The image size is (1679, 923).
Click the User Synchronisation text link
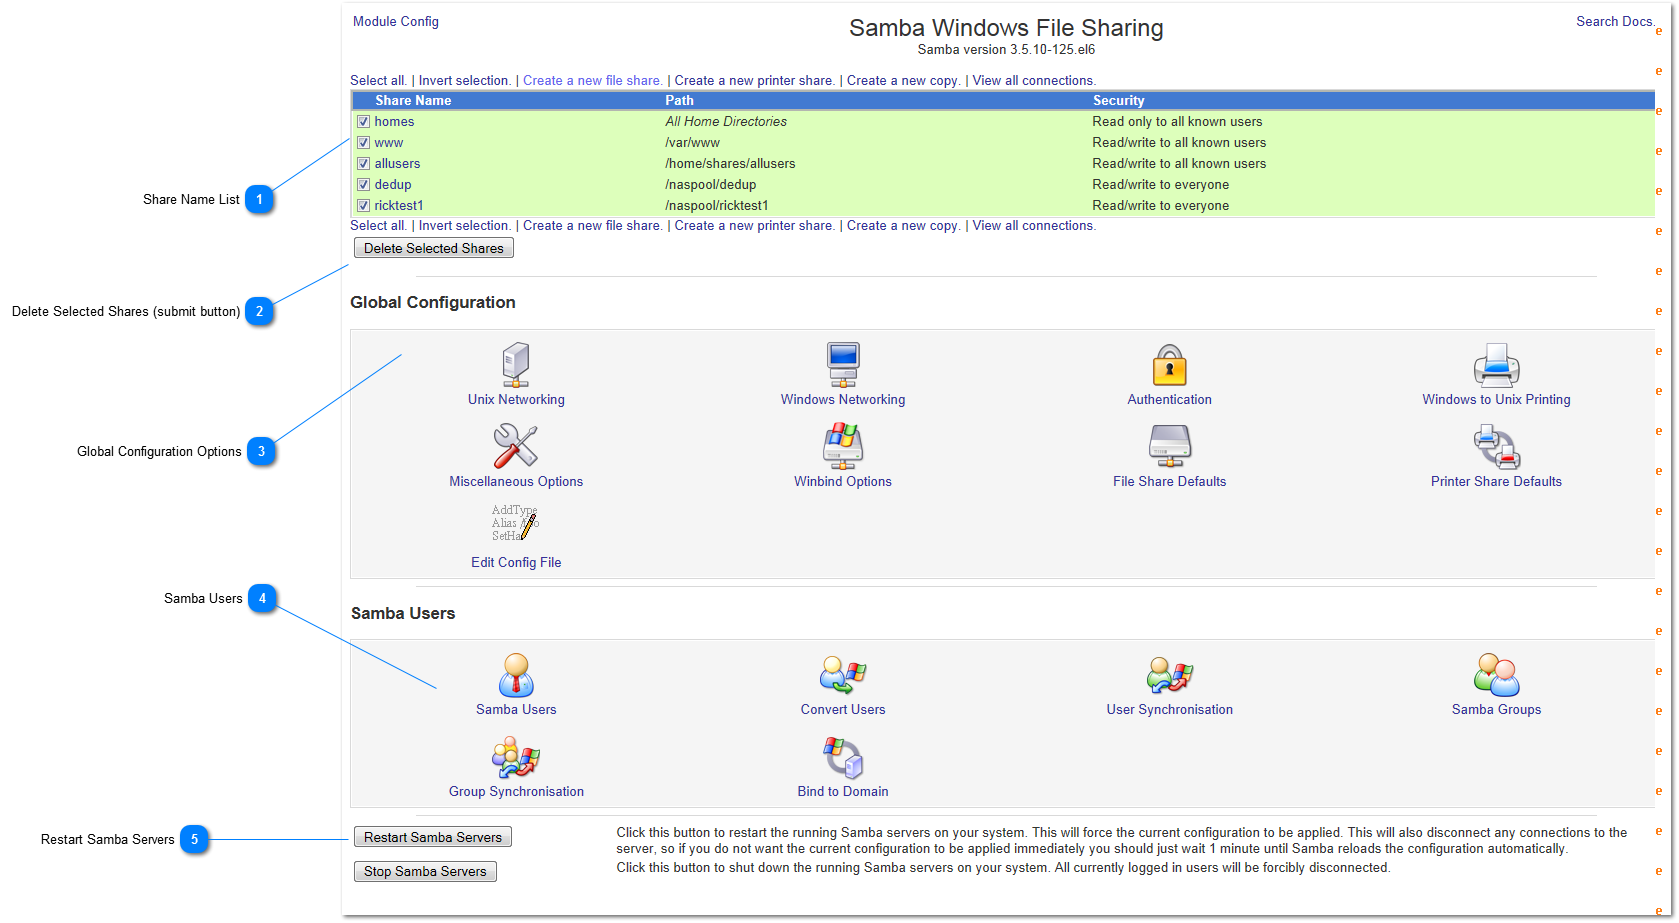[1169, 709]
